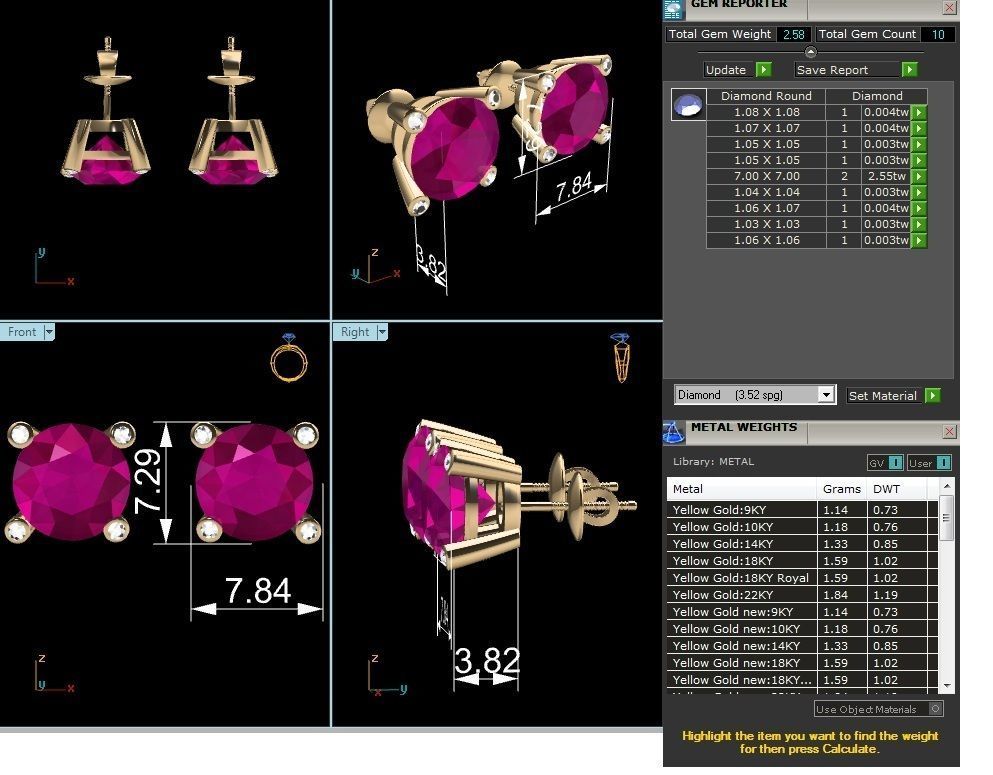Viewport: 993px width, 775px height.
Task: Click the green arrow next to Save Report
Action: click(x=909, y=70)
